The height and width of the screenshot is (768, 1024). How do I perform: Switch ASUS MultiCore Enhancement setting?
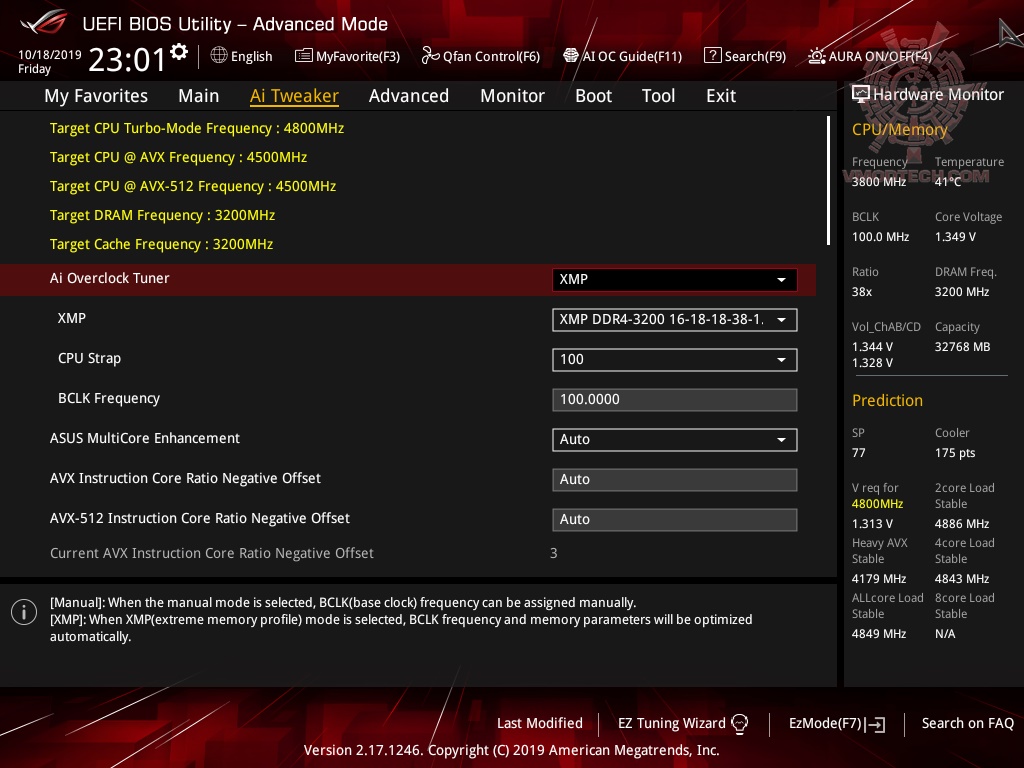(674, 439)
